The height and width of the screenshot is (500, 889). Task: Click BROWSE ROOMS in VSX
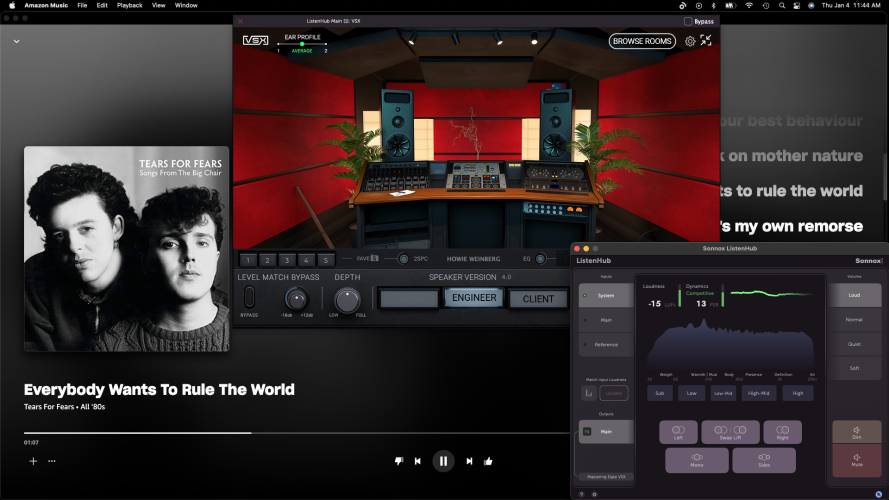pyautogui.click(x=642, y=41)
